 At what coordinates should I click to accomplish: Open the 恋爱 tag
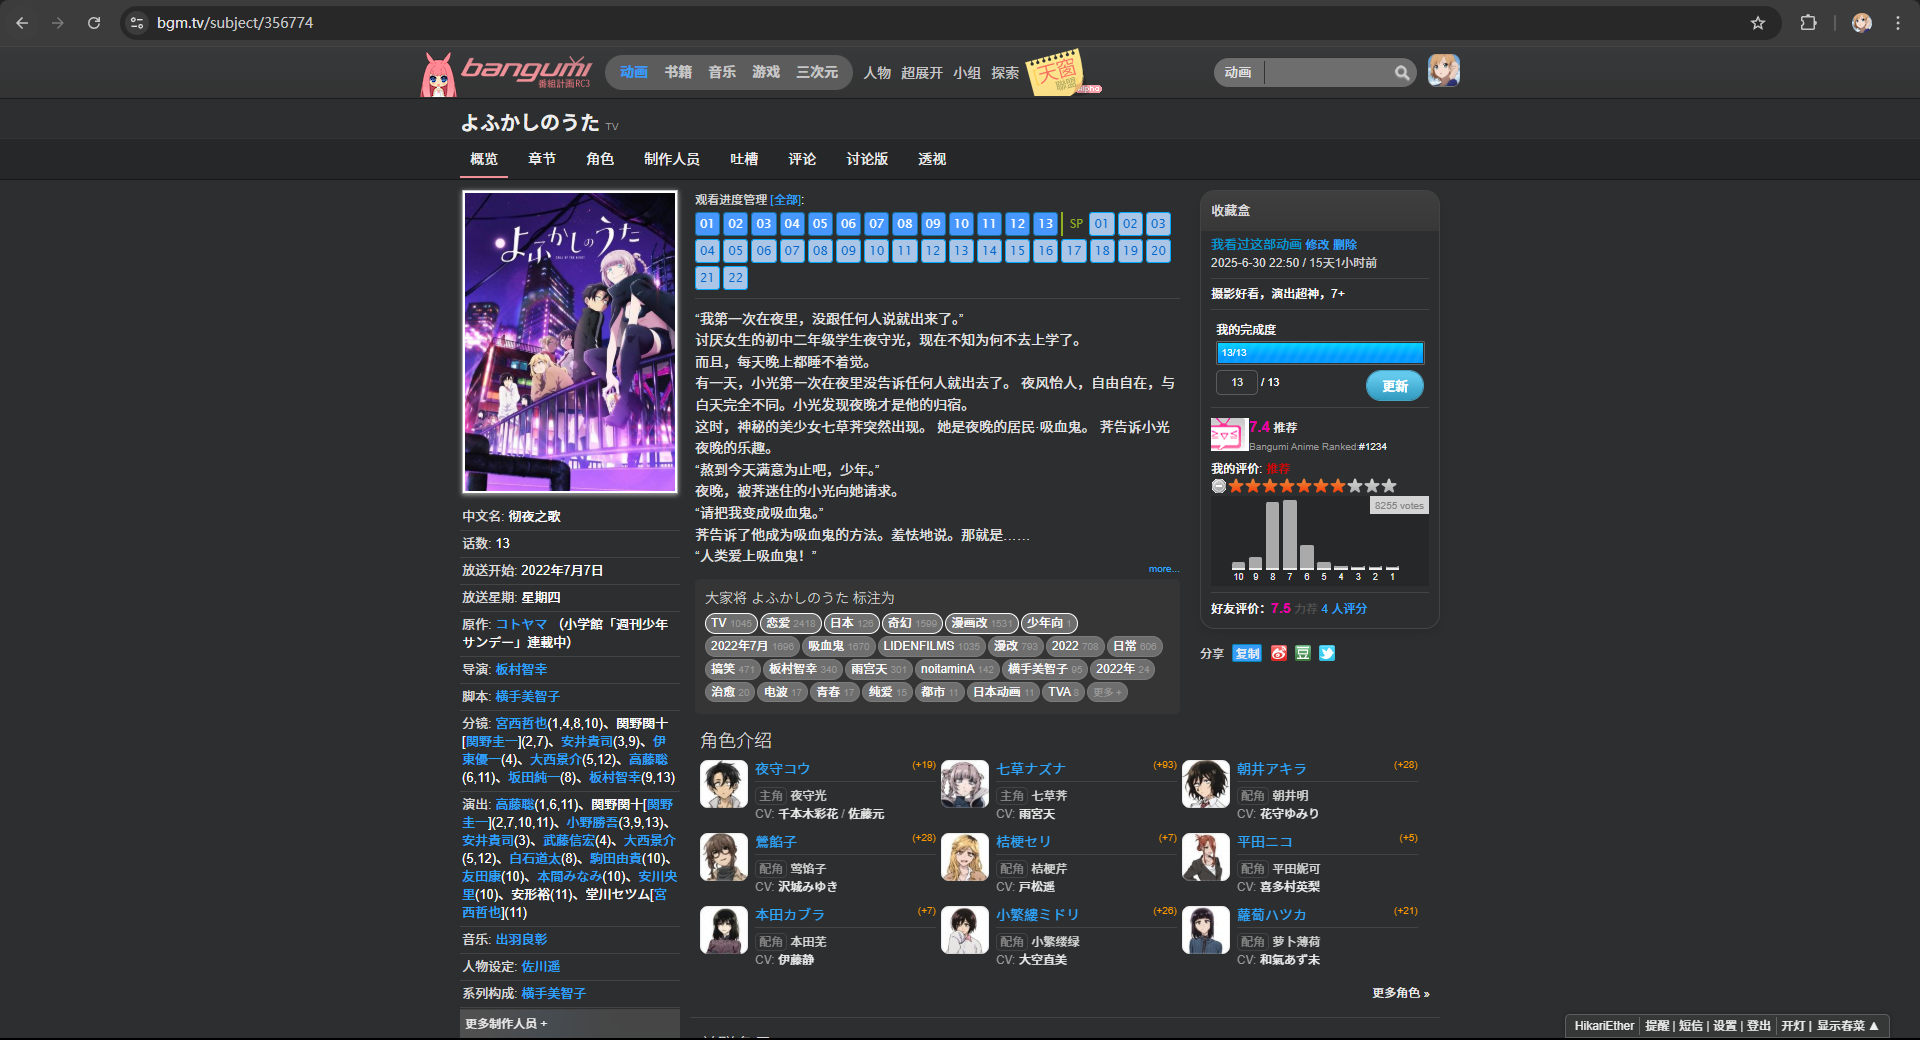tap(790, 623)
